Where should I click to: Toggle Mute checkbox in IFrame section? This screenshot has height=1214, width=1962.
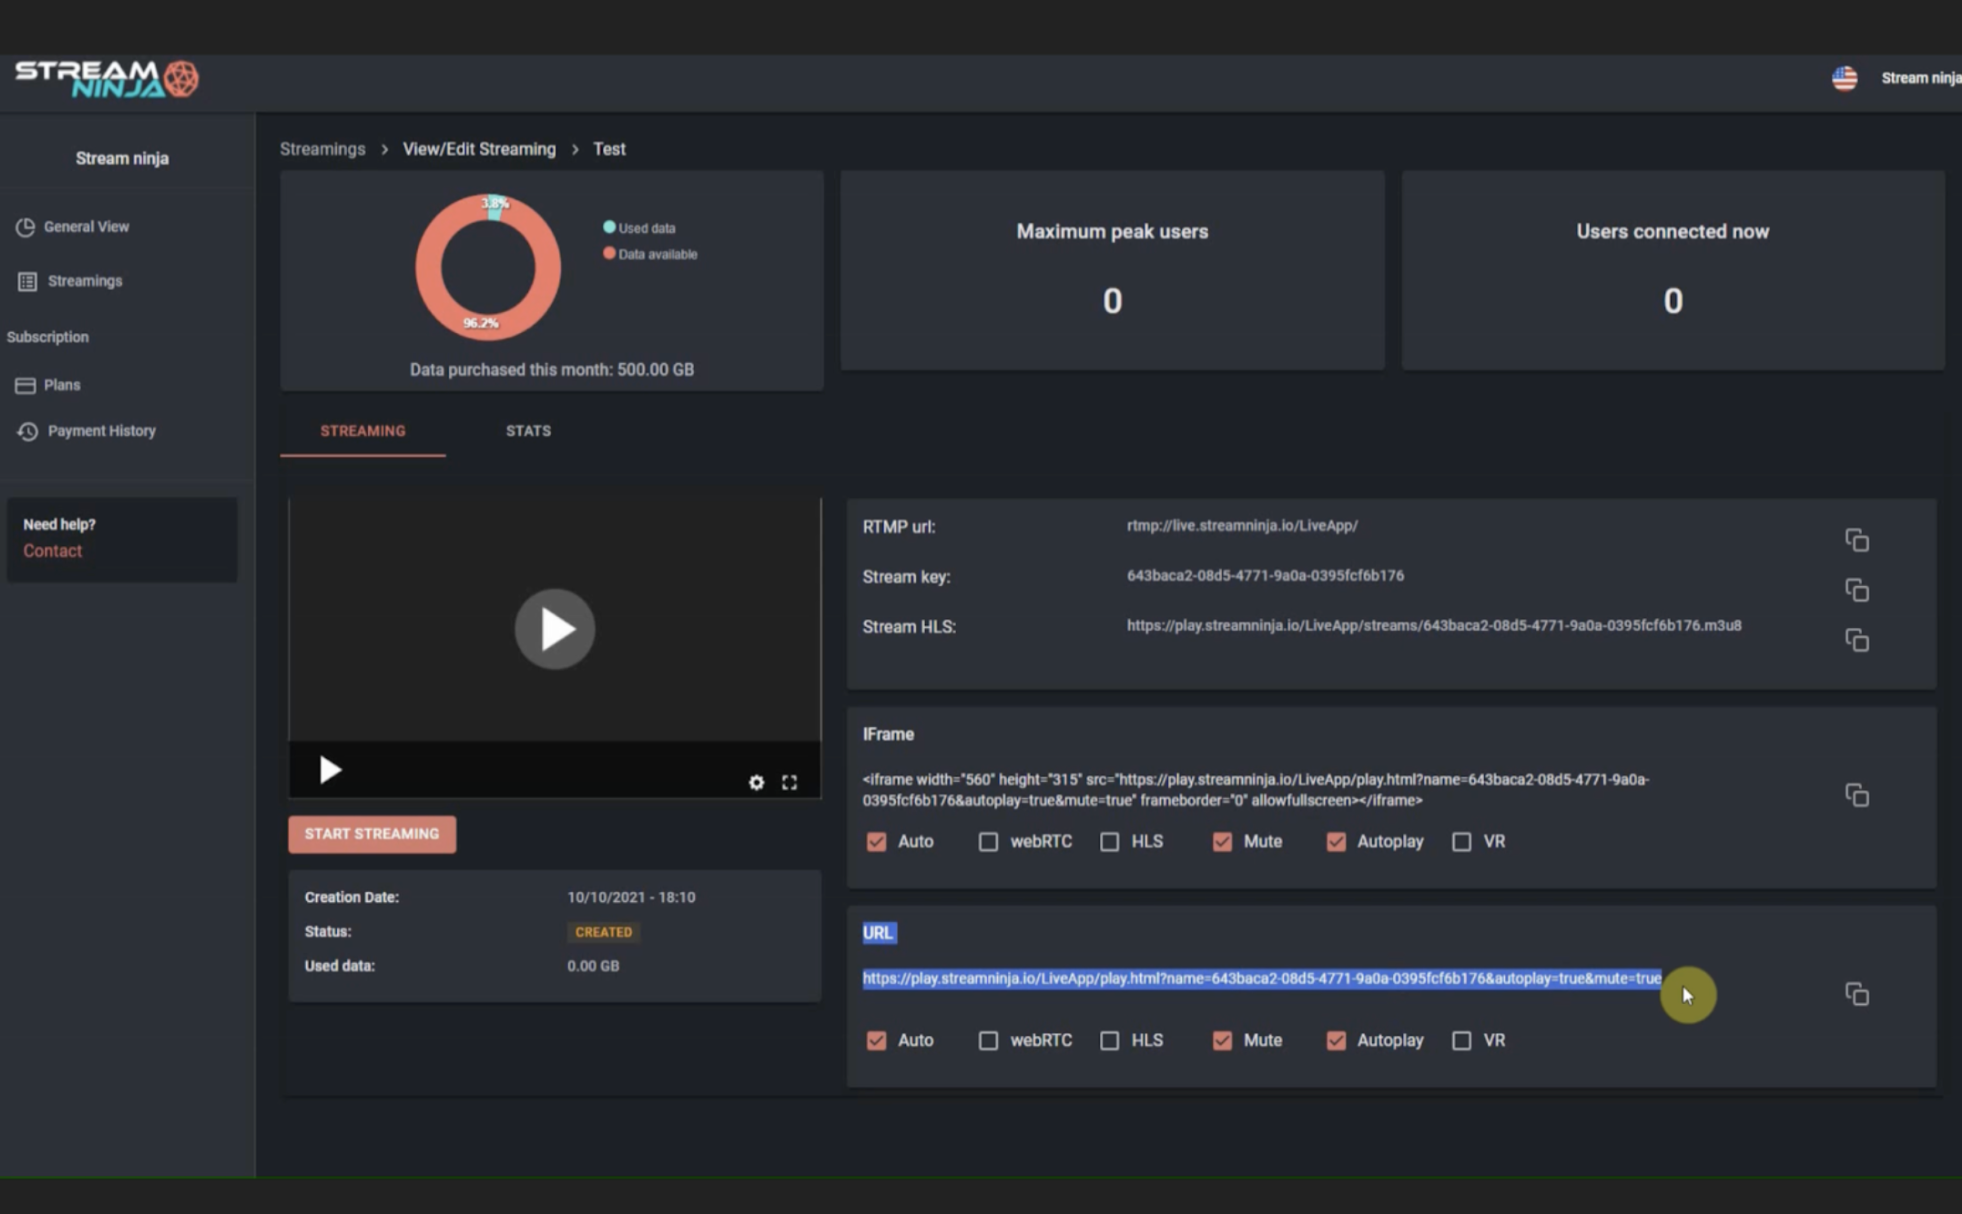click(1222, 842)
